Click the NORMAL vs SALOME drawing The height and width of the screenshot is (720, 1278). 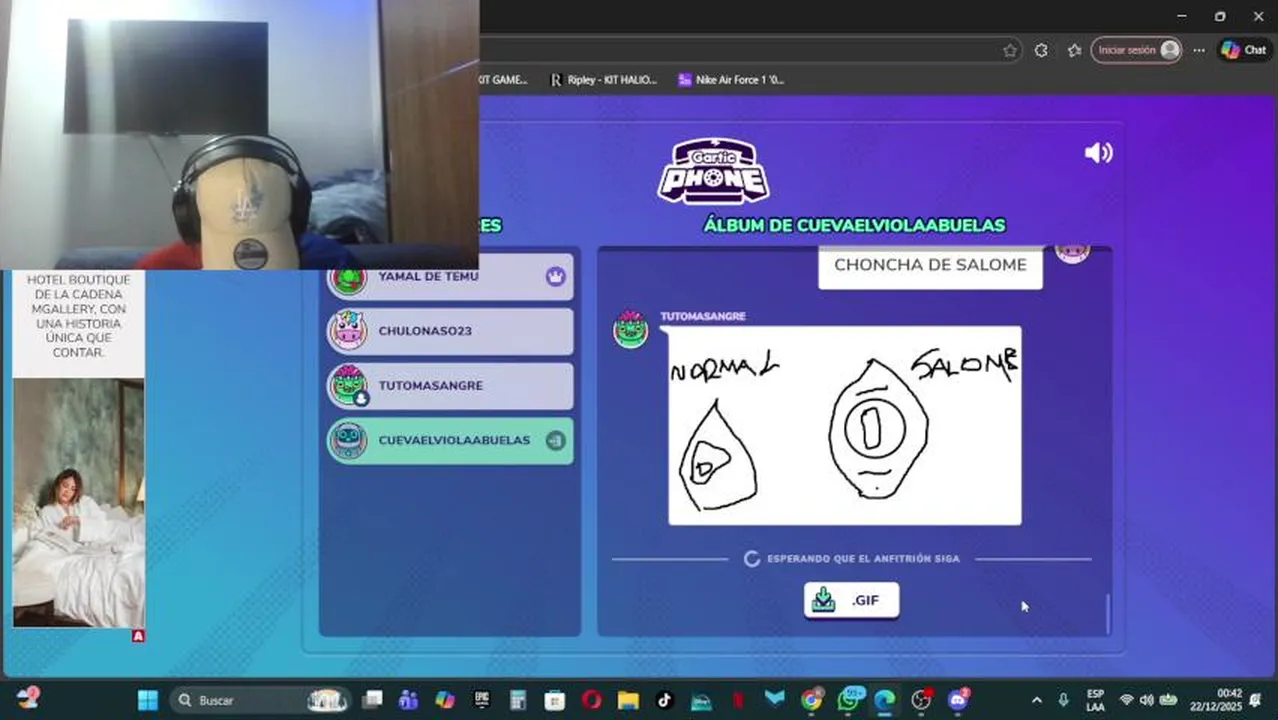coord(845,425)
